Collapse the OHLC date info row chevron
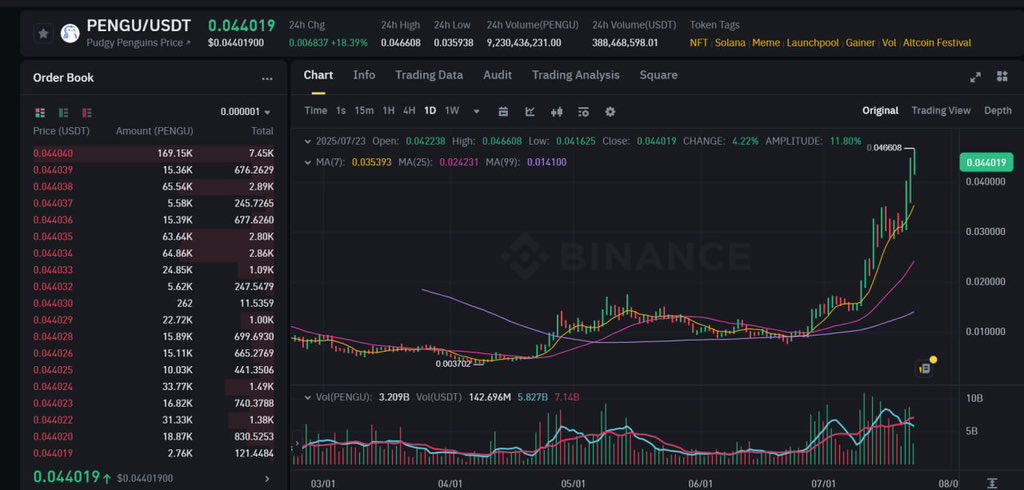 click(x=308, y=140)
